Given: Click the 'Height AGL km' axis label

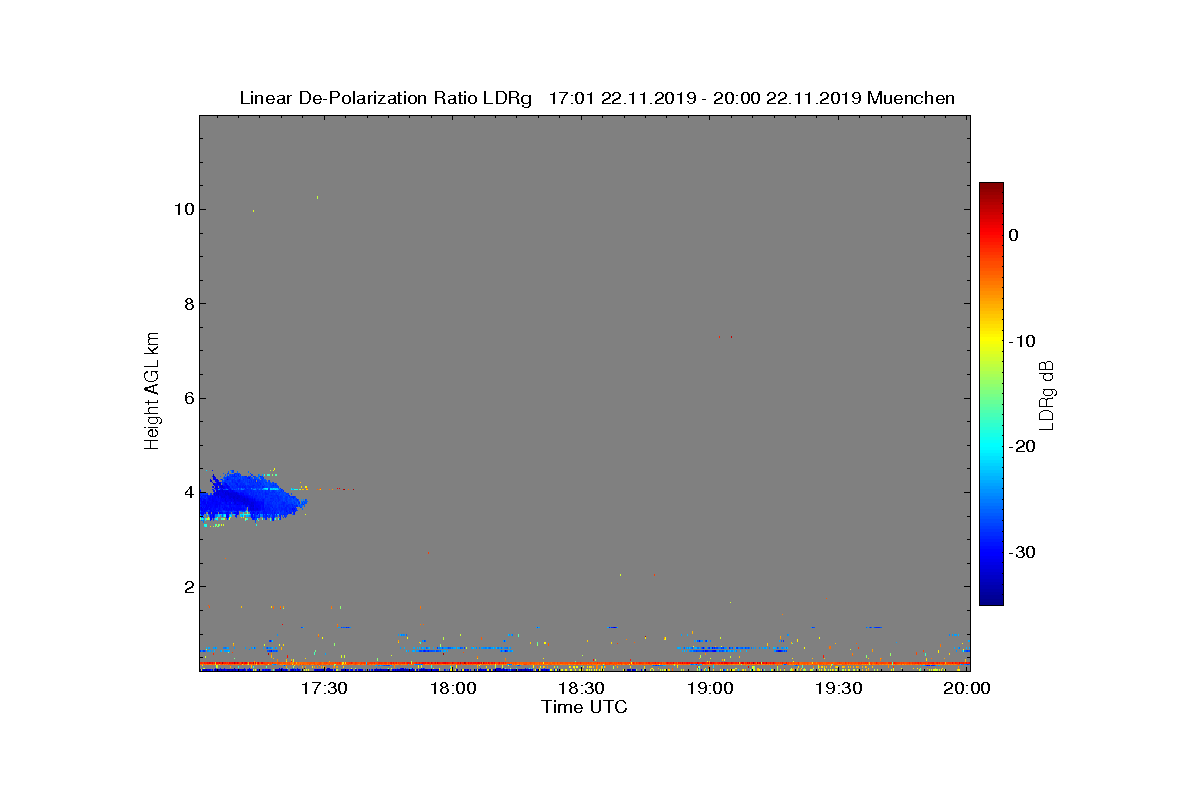Looking at the screenshot, I should (x=152, y=391).
